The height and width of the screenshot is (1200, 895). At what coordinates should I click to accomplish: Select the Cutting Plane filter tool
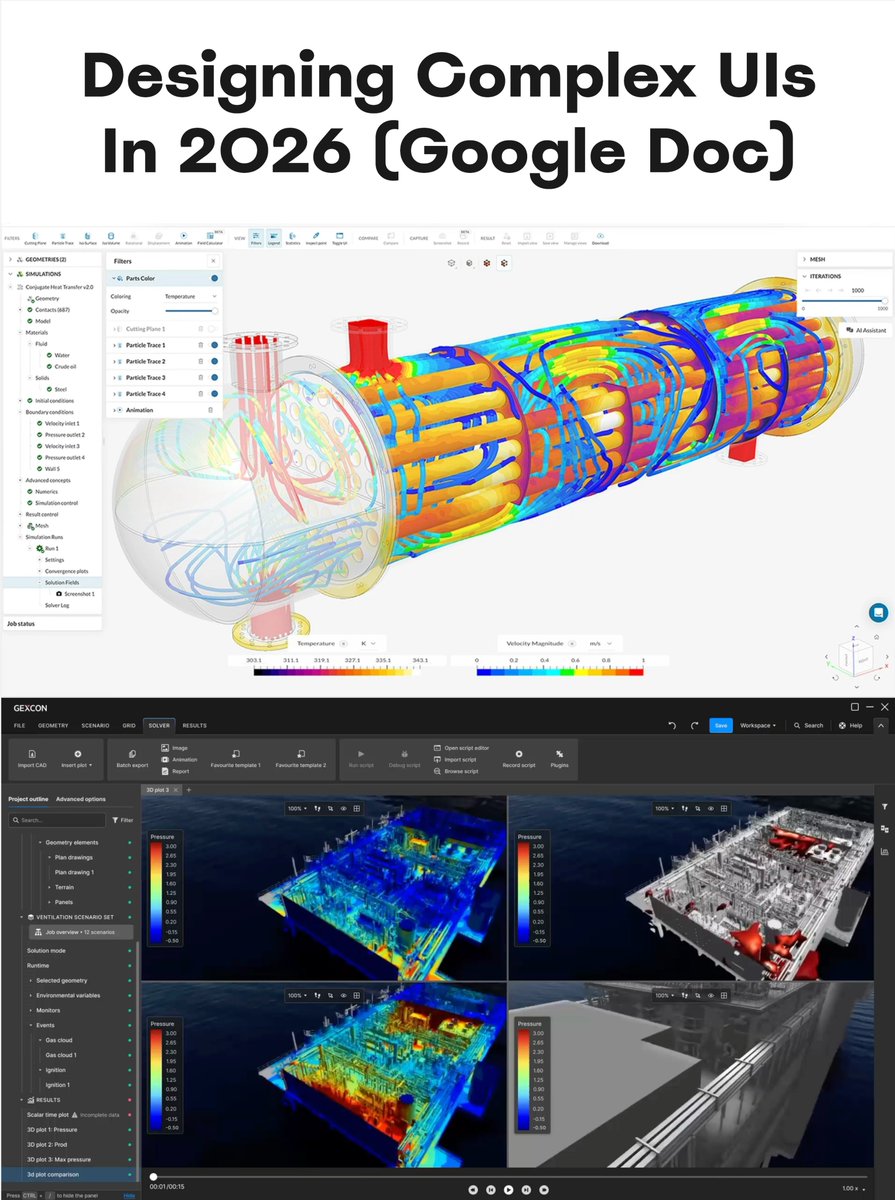(35, 239)
